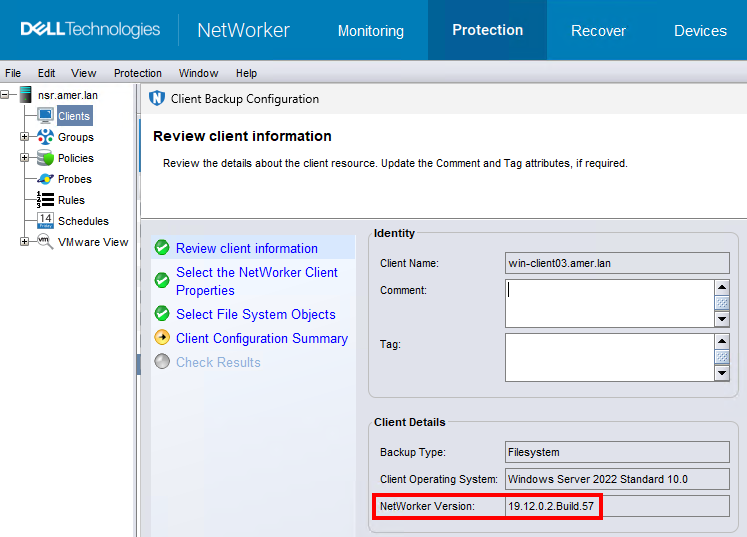
Task: Expand the Policies tree node
Action: [x=24, y=158]
